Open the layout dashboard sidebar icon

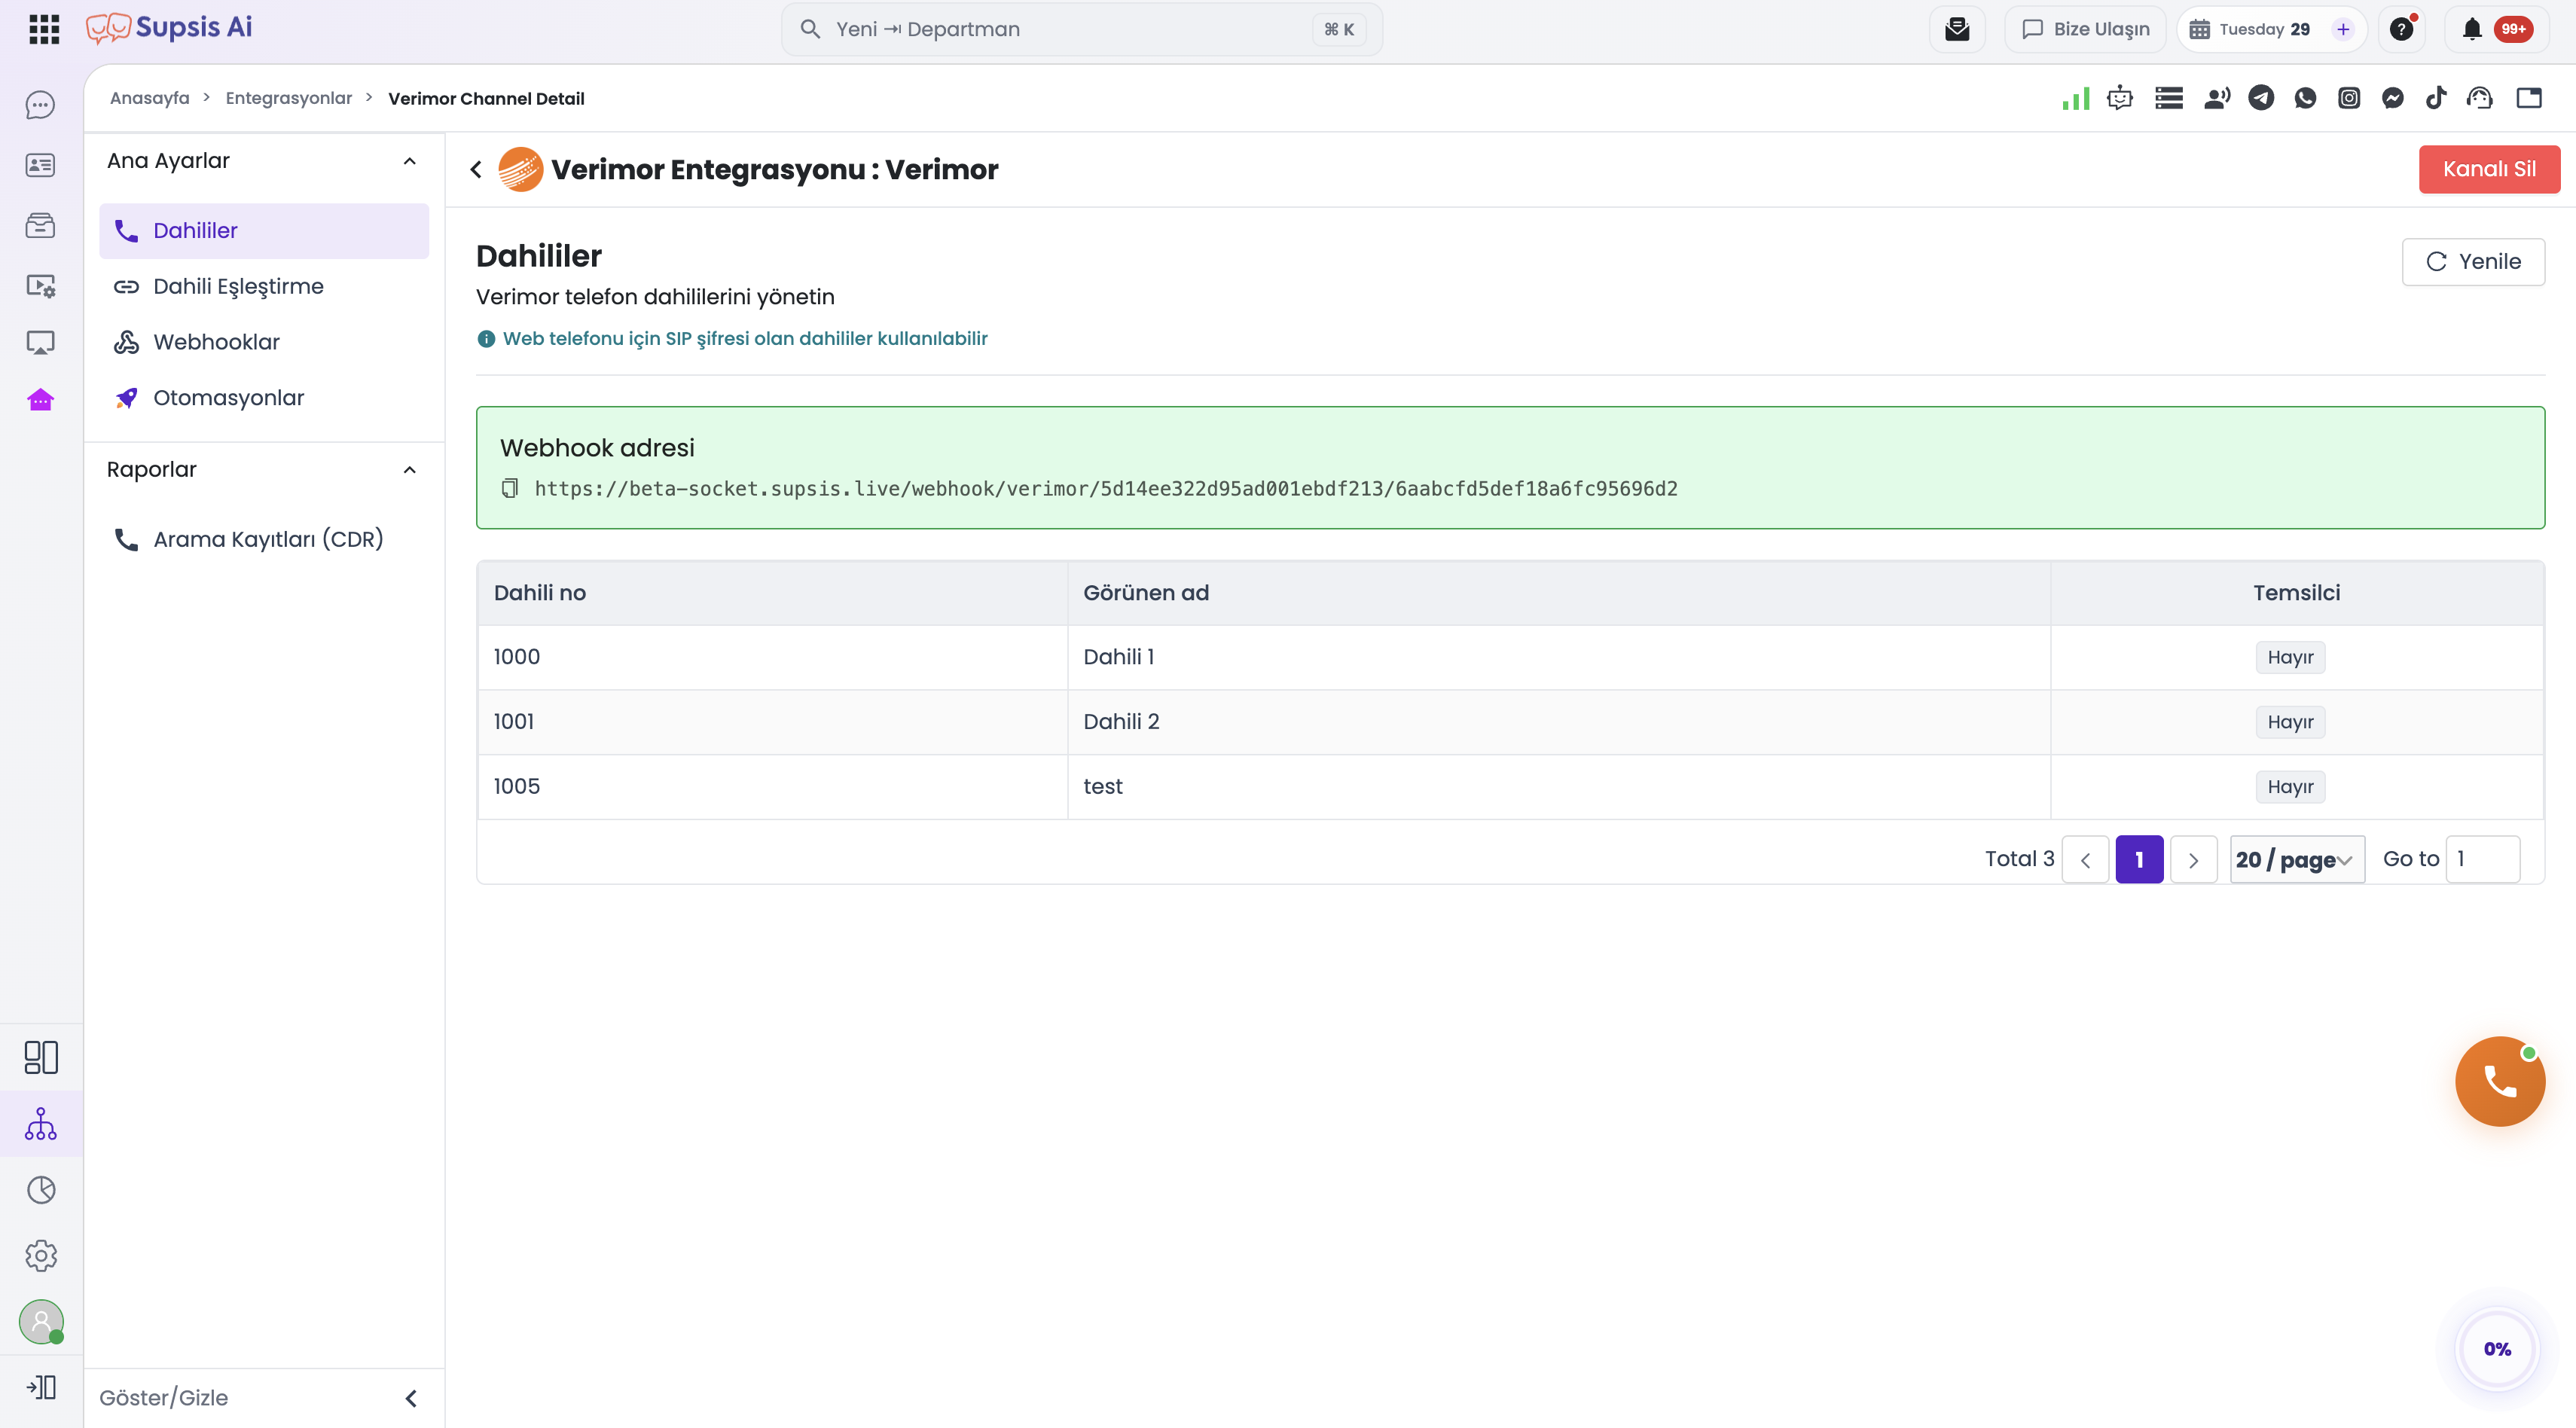click(41, 1057)
